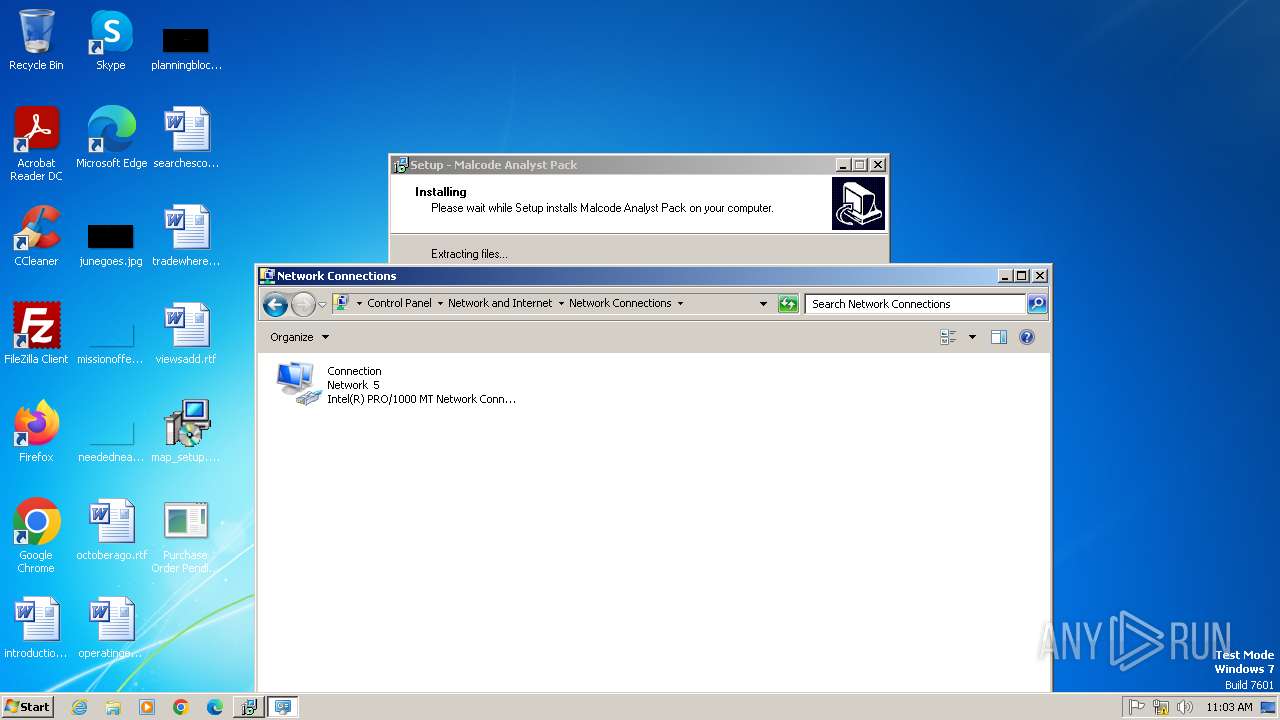Open Internet Explorer from taskbar
The width and height of the screenshot is (1280, 720).
[x=79, y=707]
